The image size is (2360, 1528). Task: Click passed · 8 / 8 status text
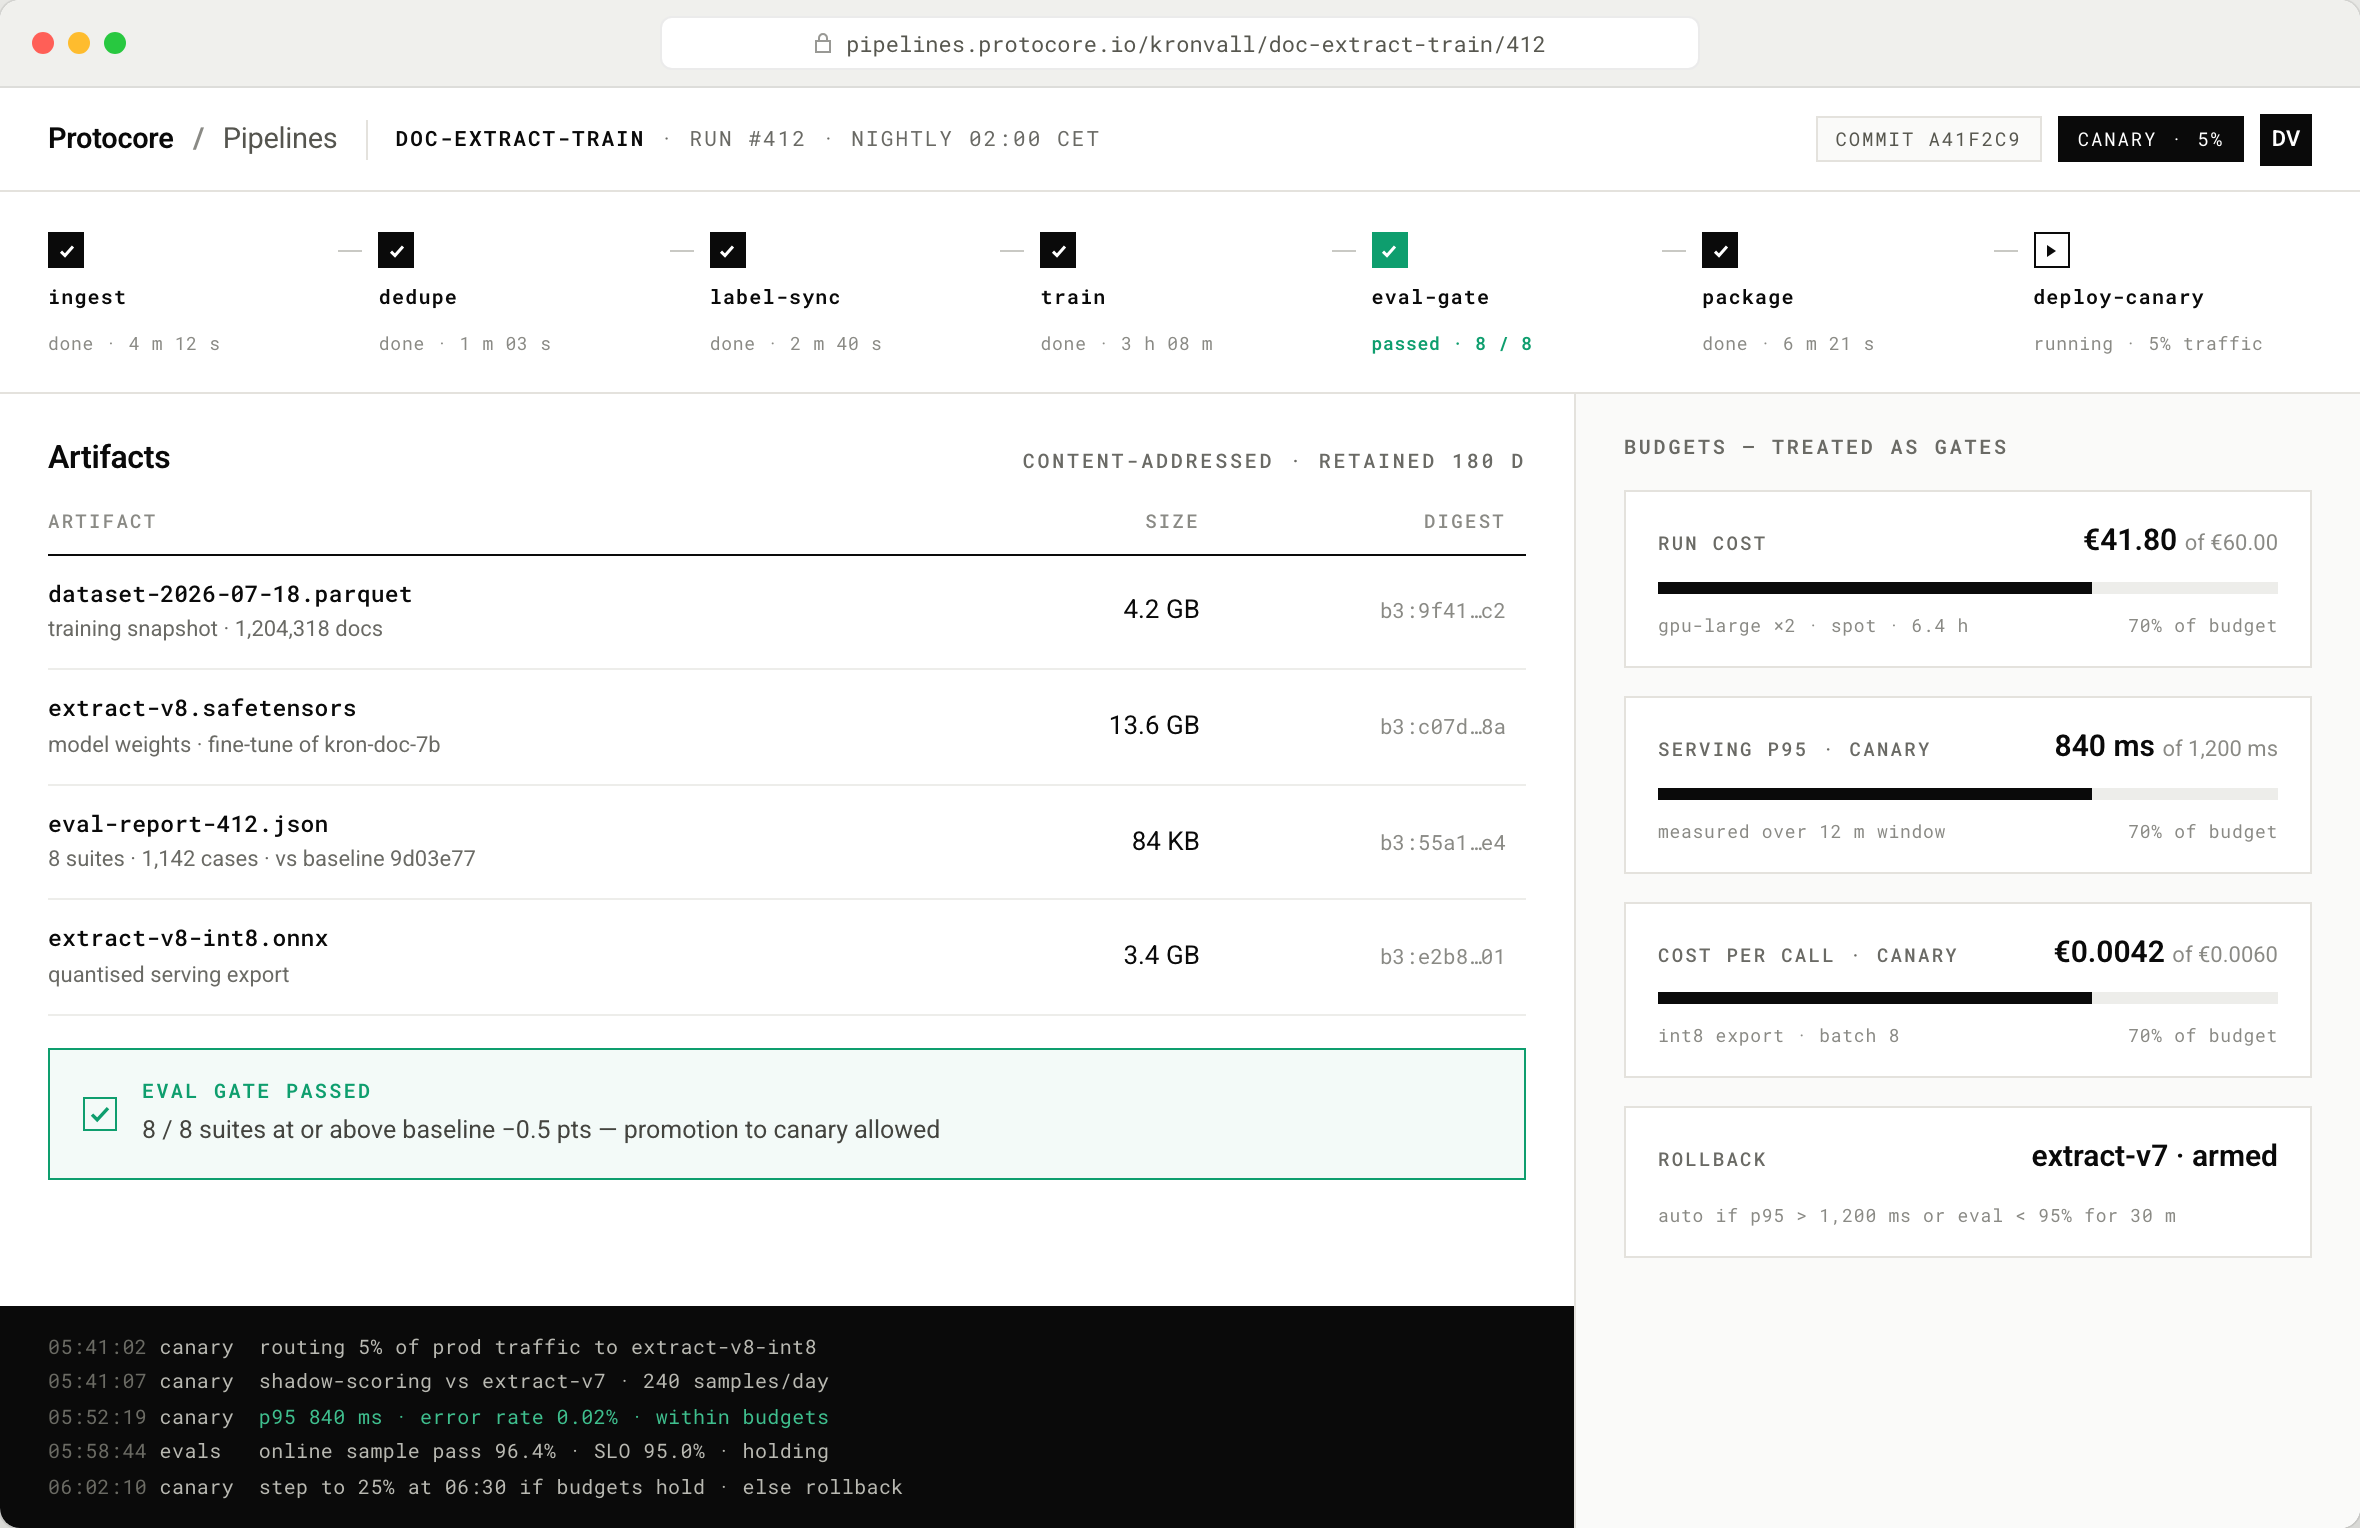1451,343
